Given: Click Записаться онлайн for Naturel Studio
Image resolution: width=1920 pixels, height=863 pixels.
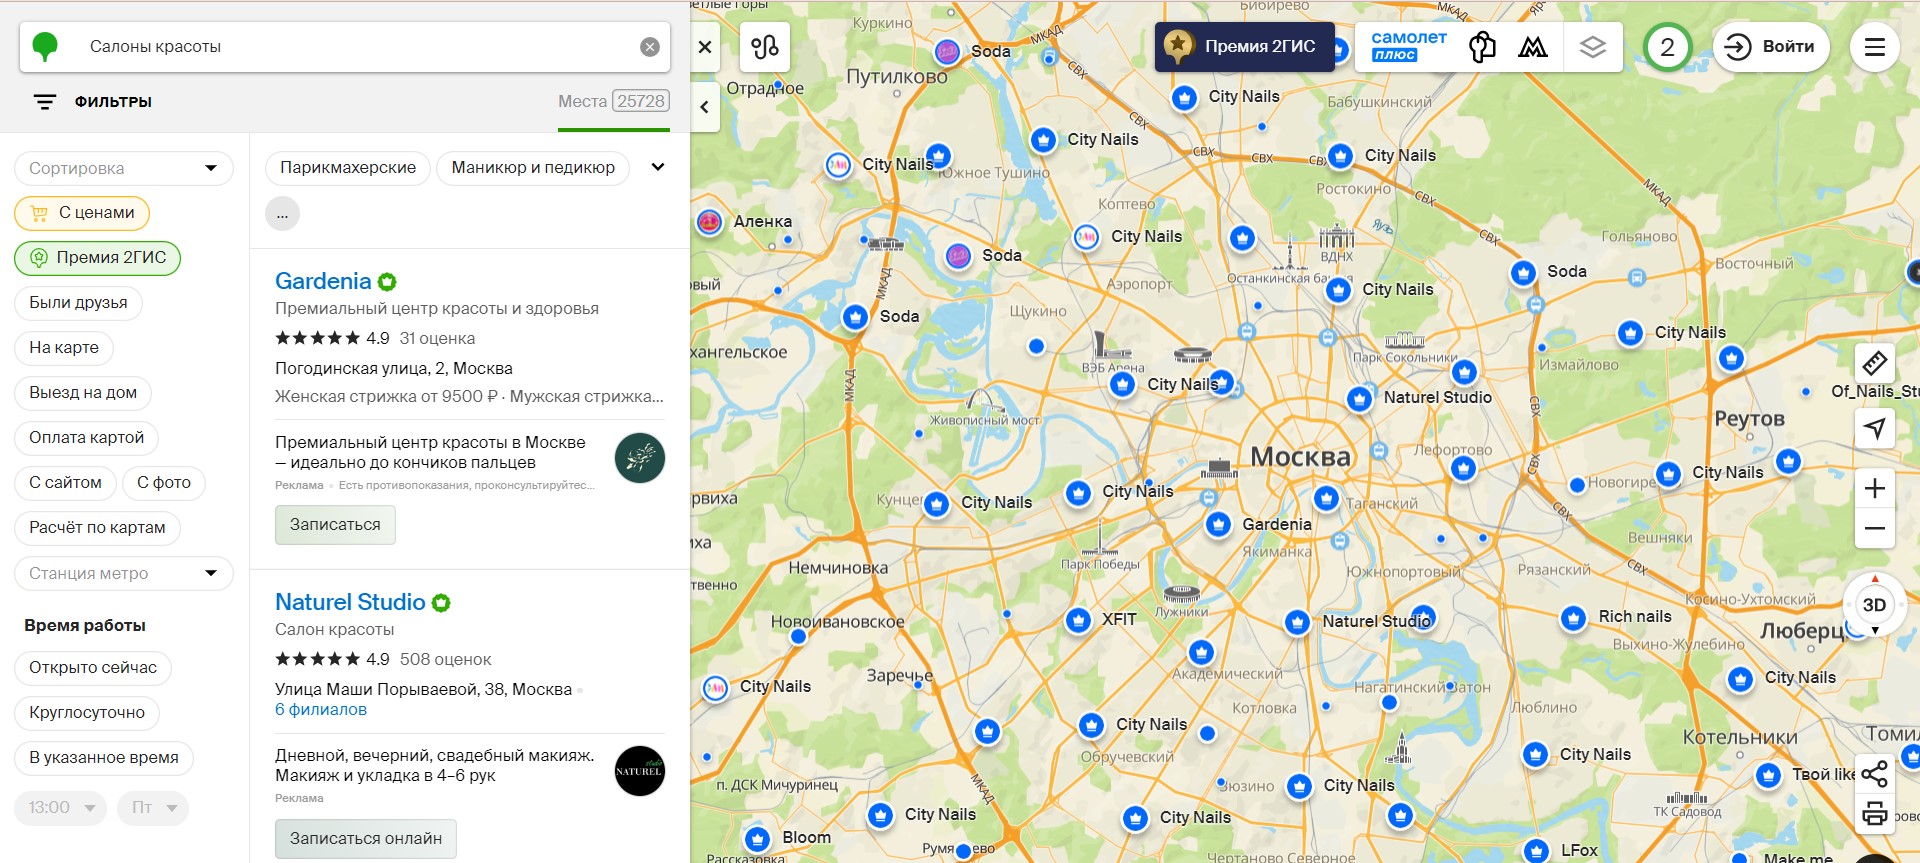Looking at the screenshot, I should click(x=366, y=839).
